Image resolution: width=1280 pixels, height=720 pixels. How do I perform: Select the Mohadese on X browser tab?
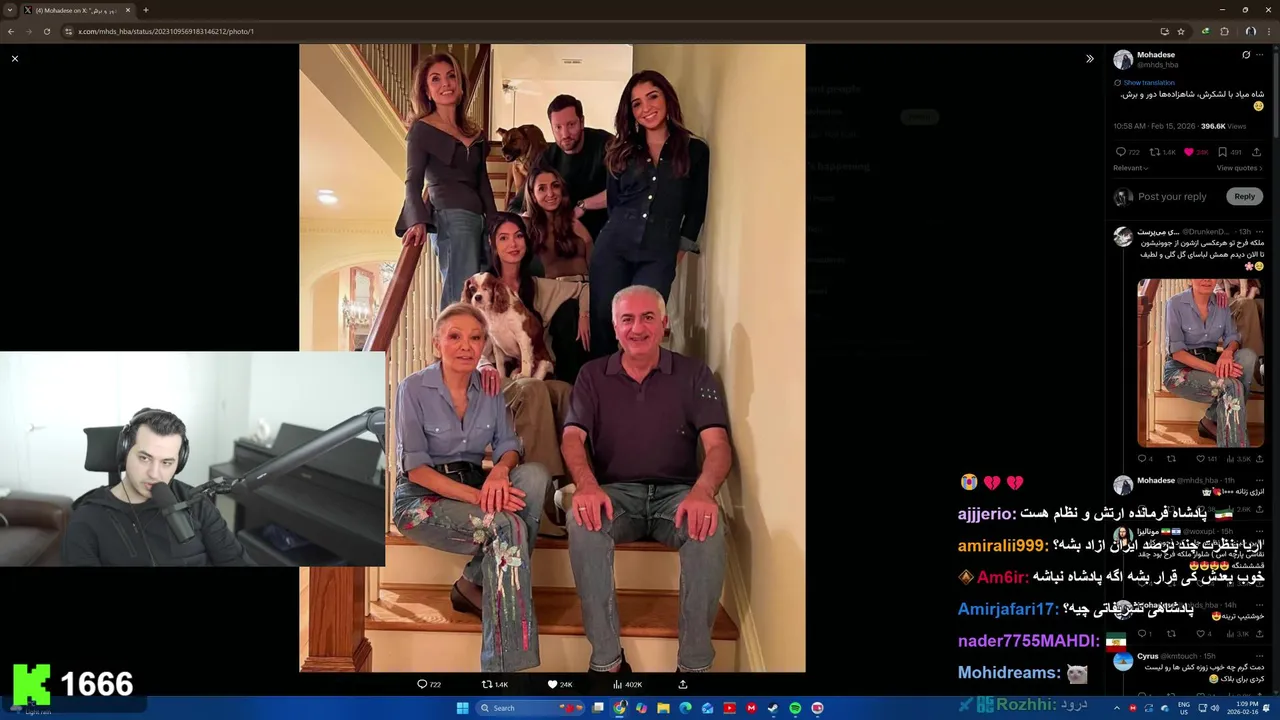point(76,10)
